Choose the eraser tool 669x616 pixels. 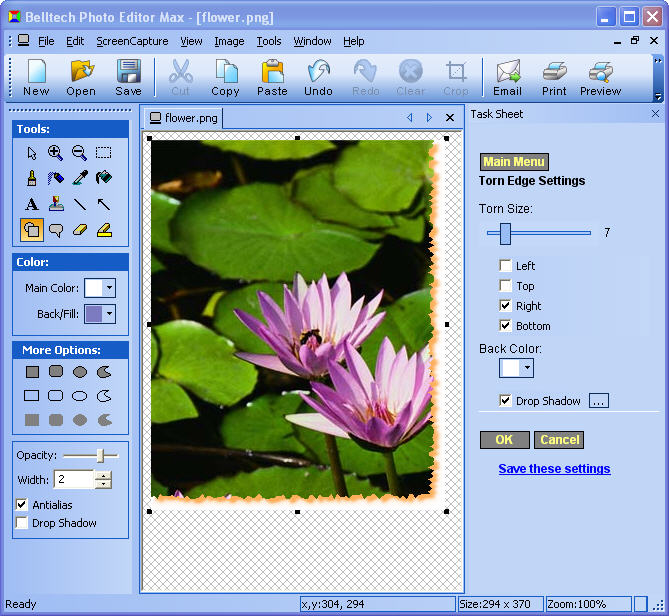79,230
